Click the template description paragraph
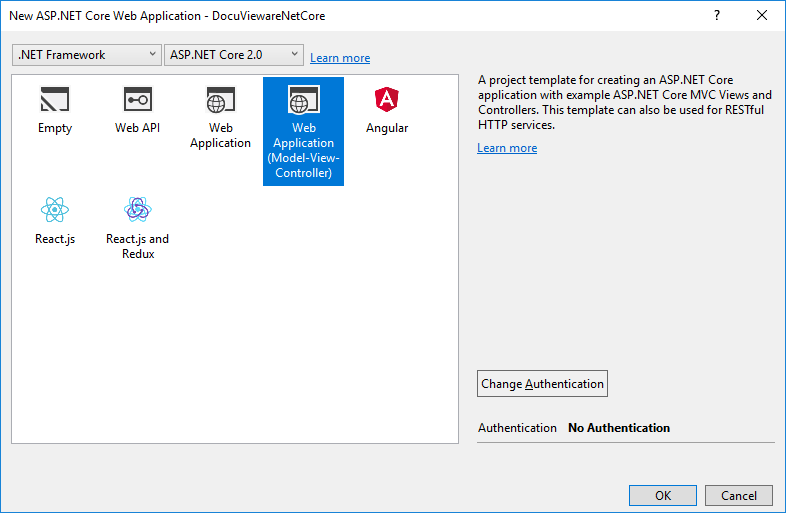The height and width of the screenshot is (513, 786). [625, 102]
